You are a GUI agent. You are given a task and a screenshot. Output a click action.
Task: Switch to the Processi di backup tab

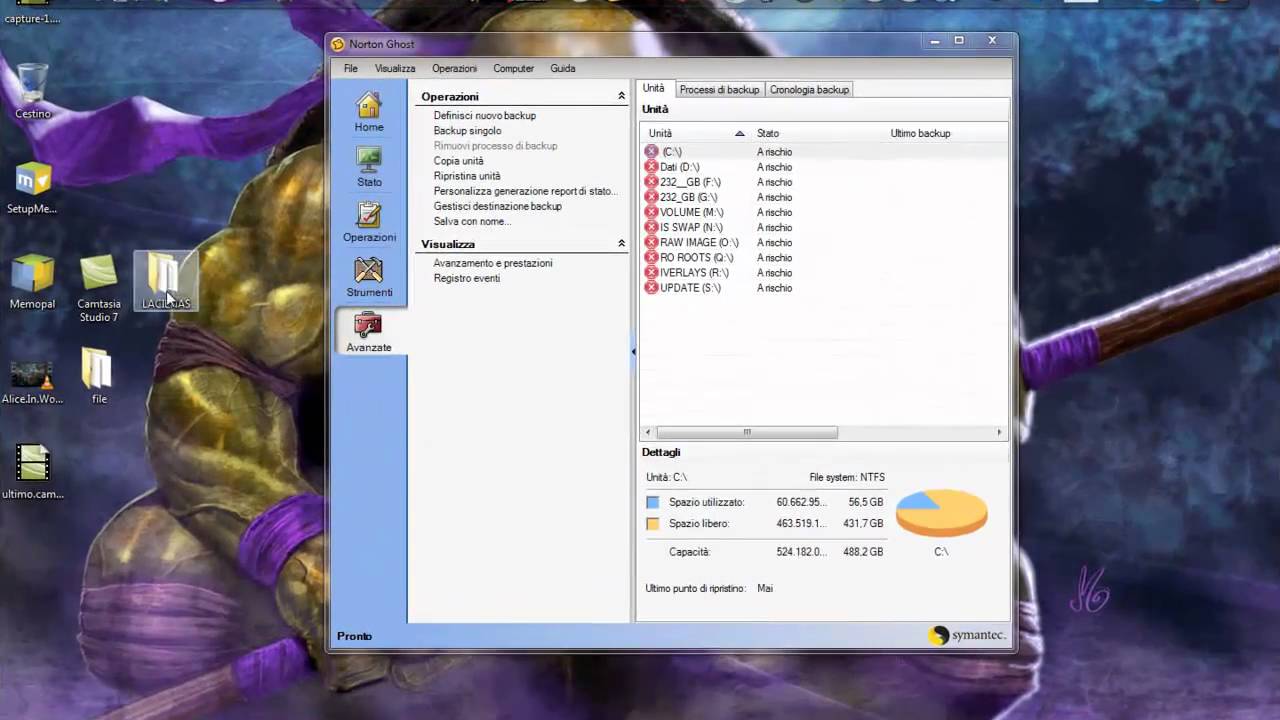point(719,90)
